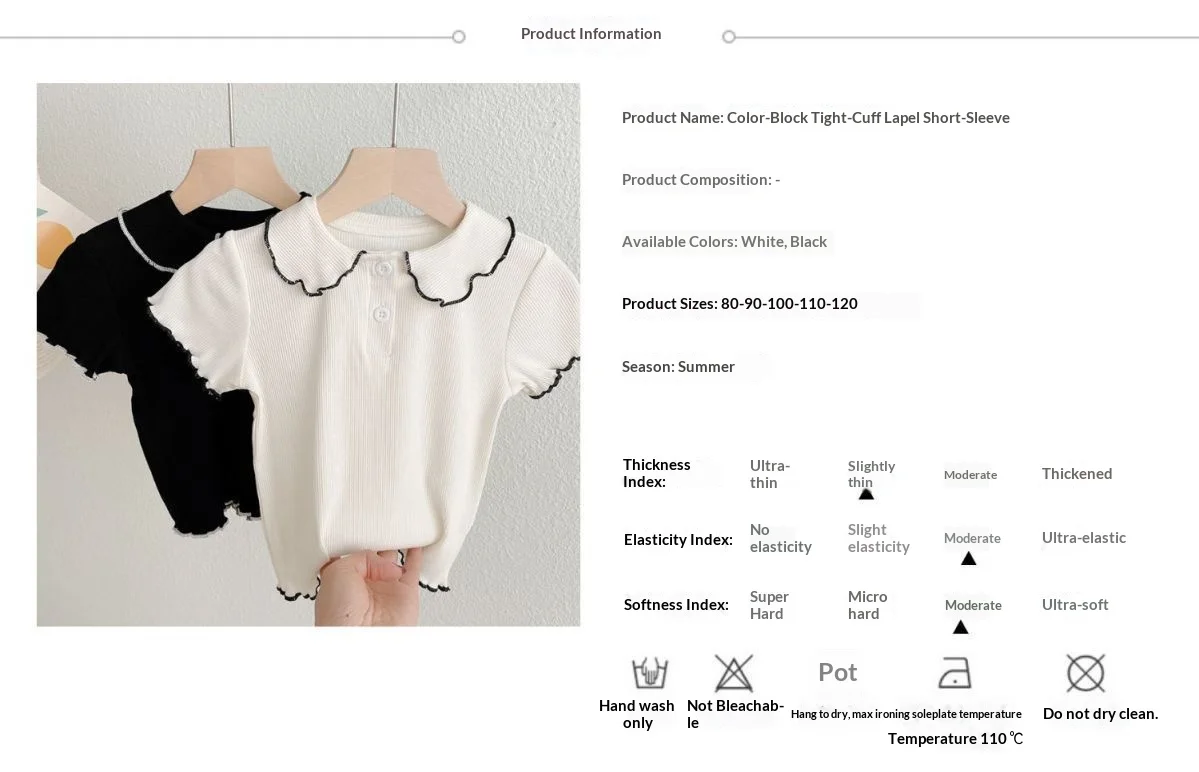Viewport: 1199px width, 772px height.
Task: Click the triangle marker under Softness Moderate
Action: point(960,628)
